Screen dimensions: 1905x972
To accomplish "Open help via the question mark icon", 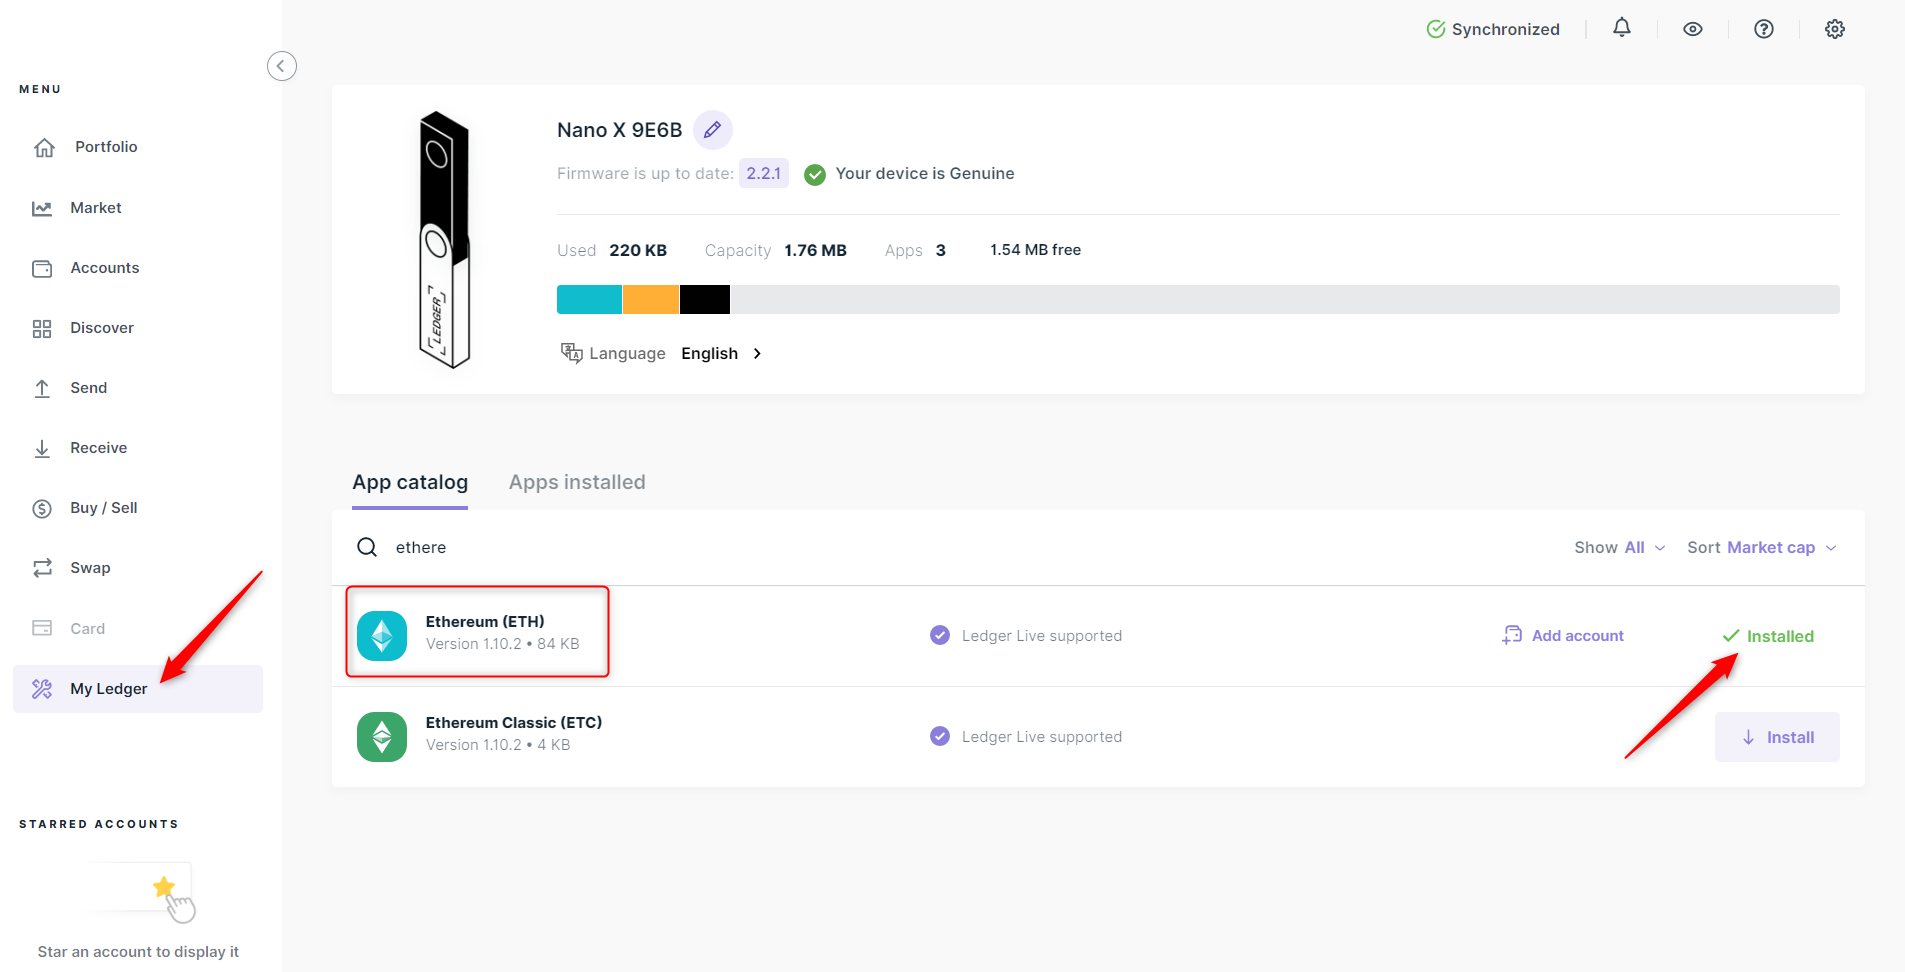I will tap(1763, 29).
